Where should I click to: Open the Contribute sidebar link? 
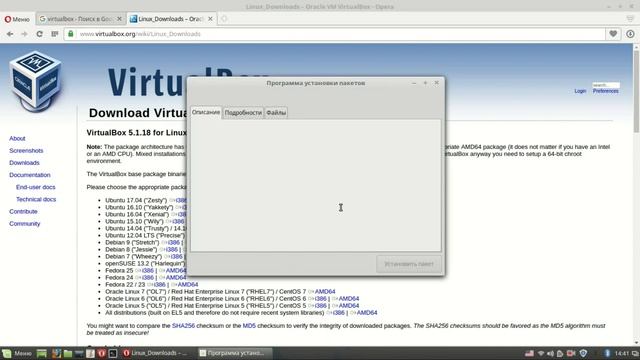click(x=23, y=211)
